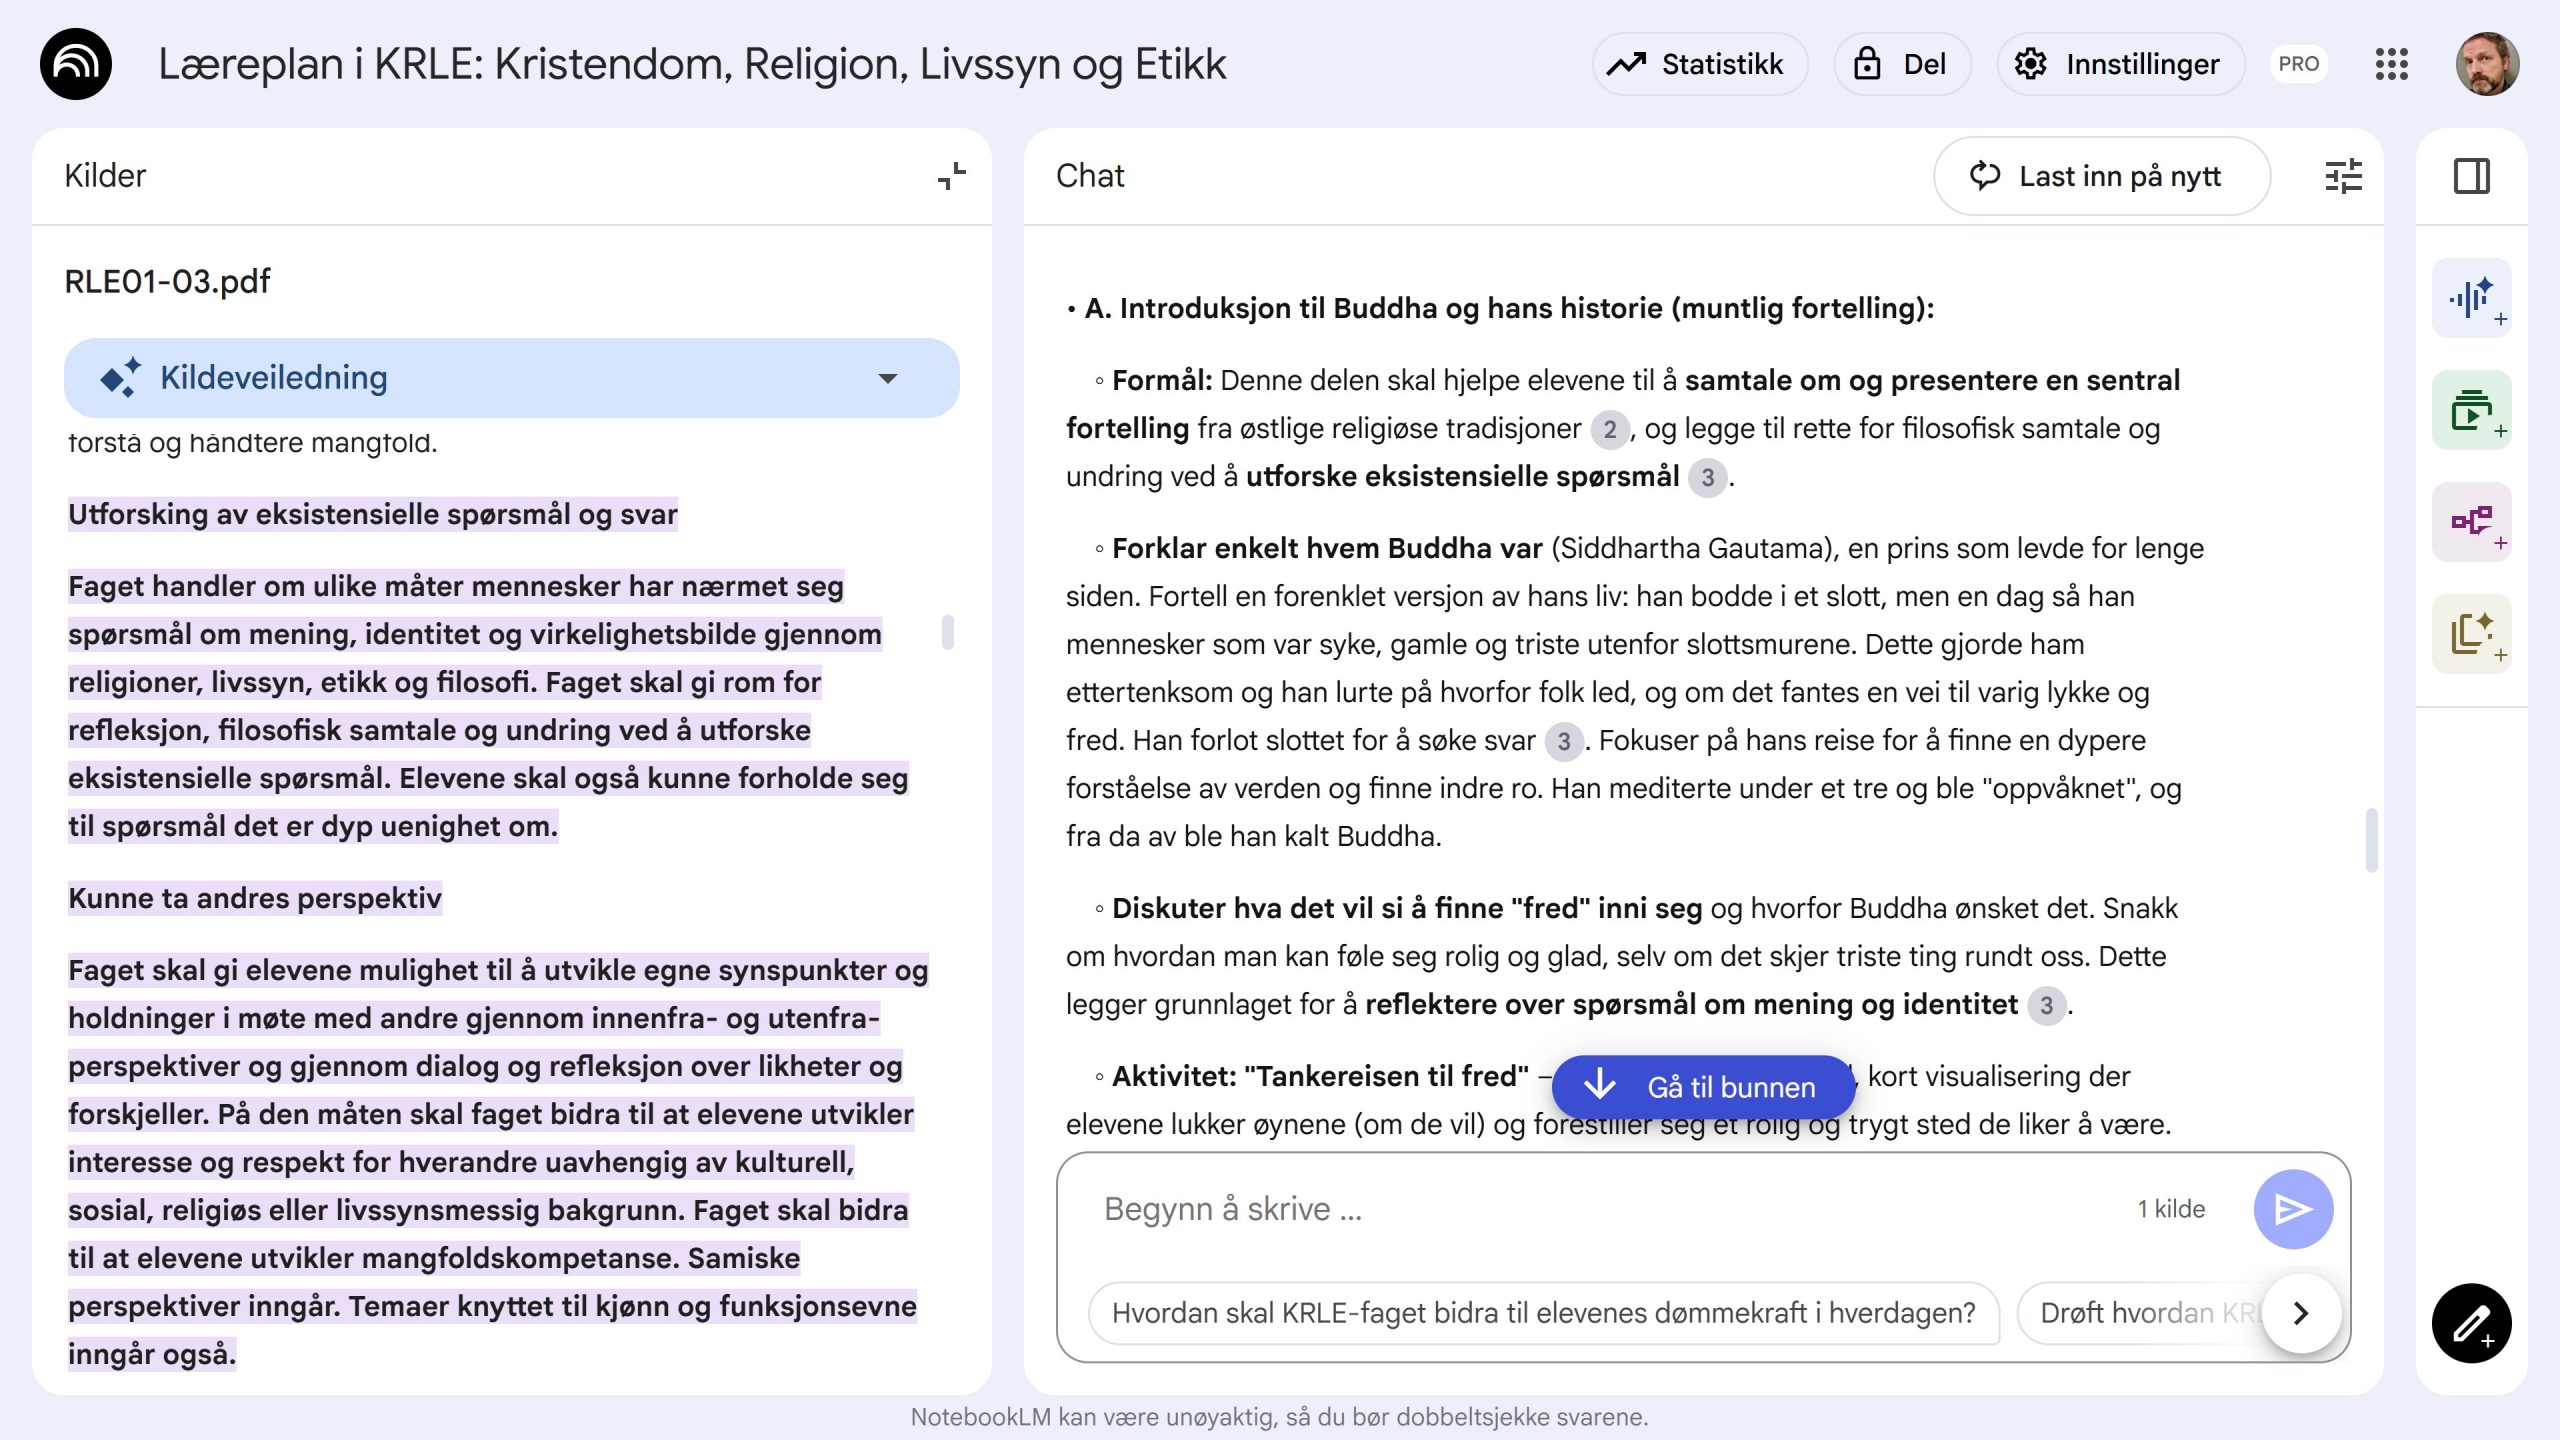This screenshot has width=2560, height=1440.
Task: Click heading Kunne ta andres perspektiv
Action: pos(254,898)
